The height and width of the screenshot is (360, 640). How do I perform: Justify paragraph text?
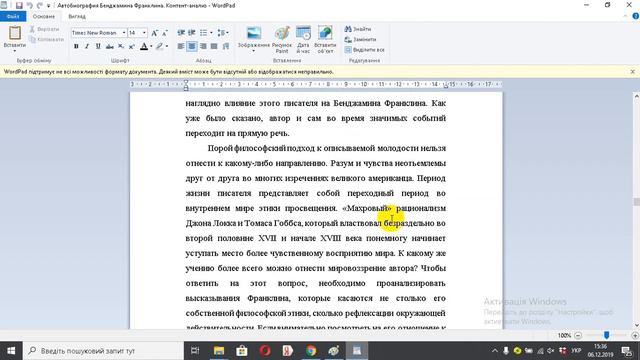pyautogui.click(x=214, y=47)
